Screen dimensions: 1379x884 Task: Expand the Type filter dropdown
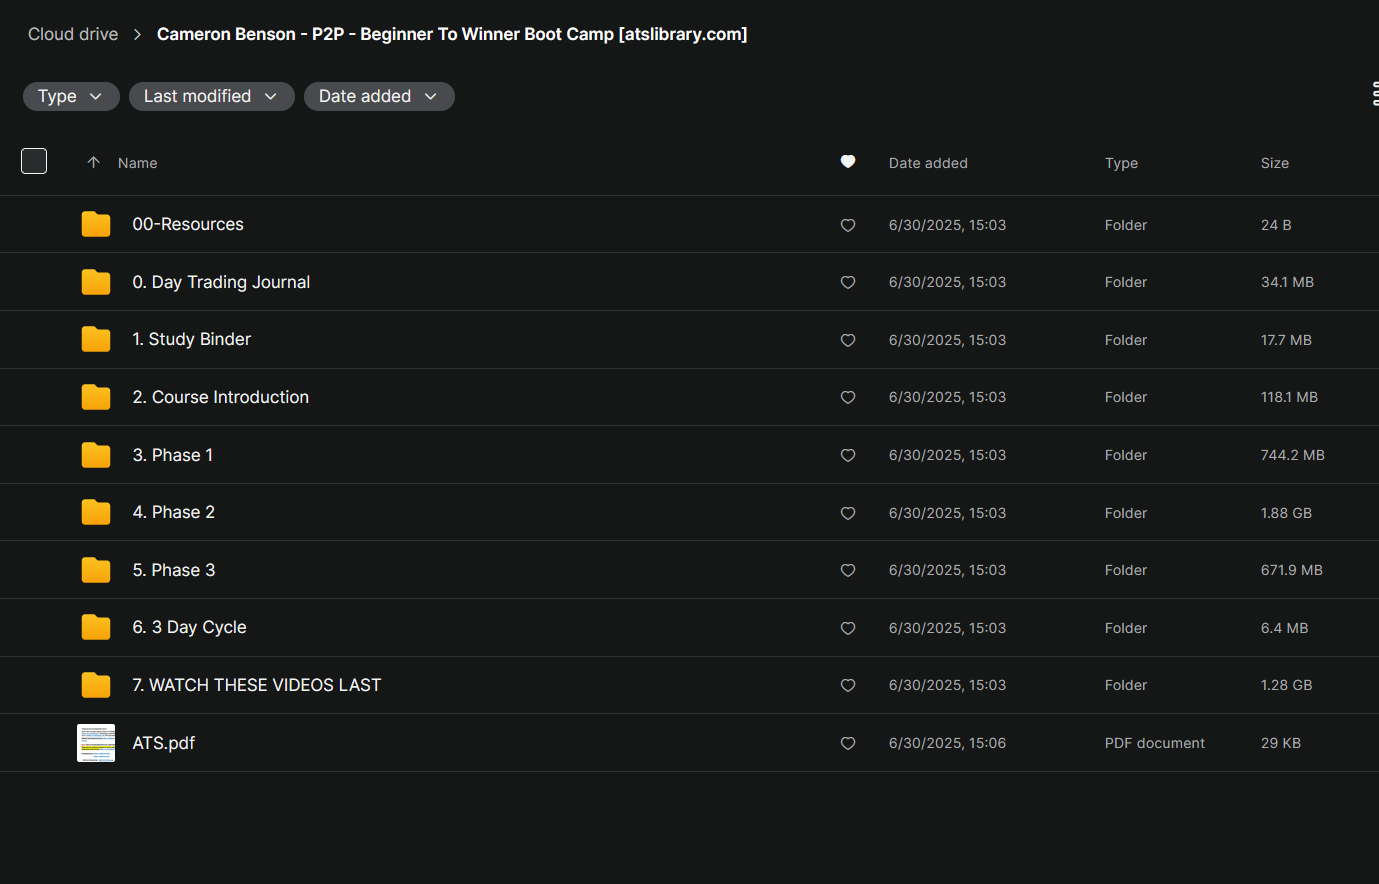point(71,96)
